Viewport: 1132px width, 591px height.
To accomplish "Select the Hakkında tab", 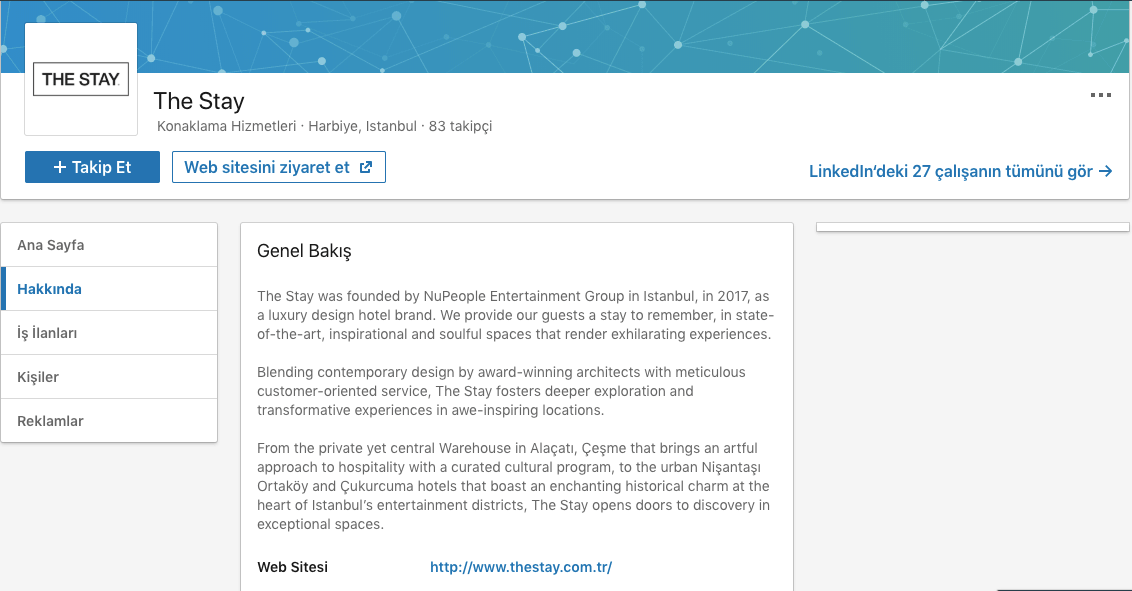I will (109, 289).
